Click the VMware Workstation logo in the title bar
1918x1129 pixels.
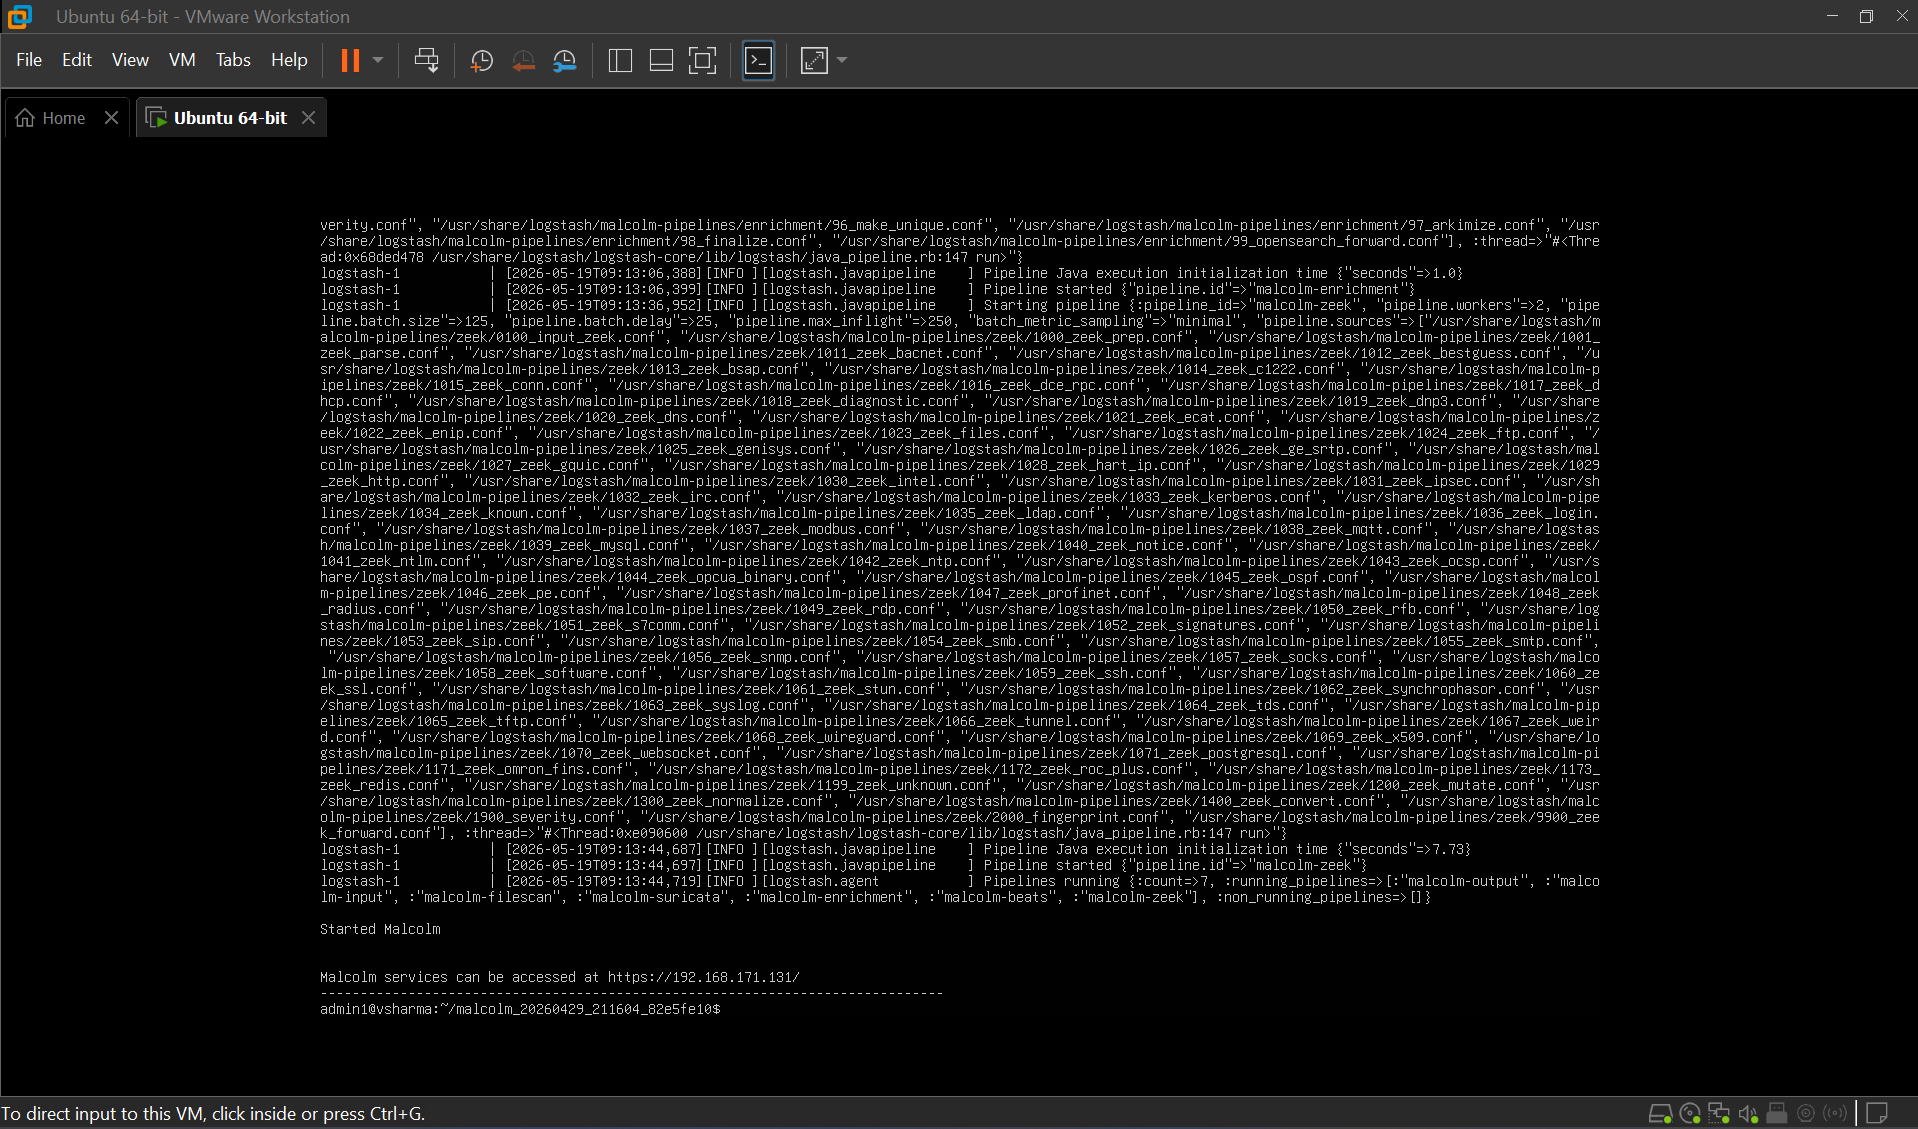pyautogui.click(x=20, y=17)
